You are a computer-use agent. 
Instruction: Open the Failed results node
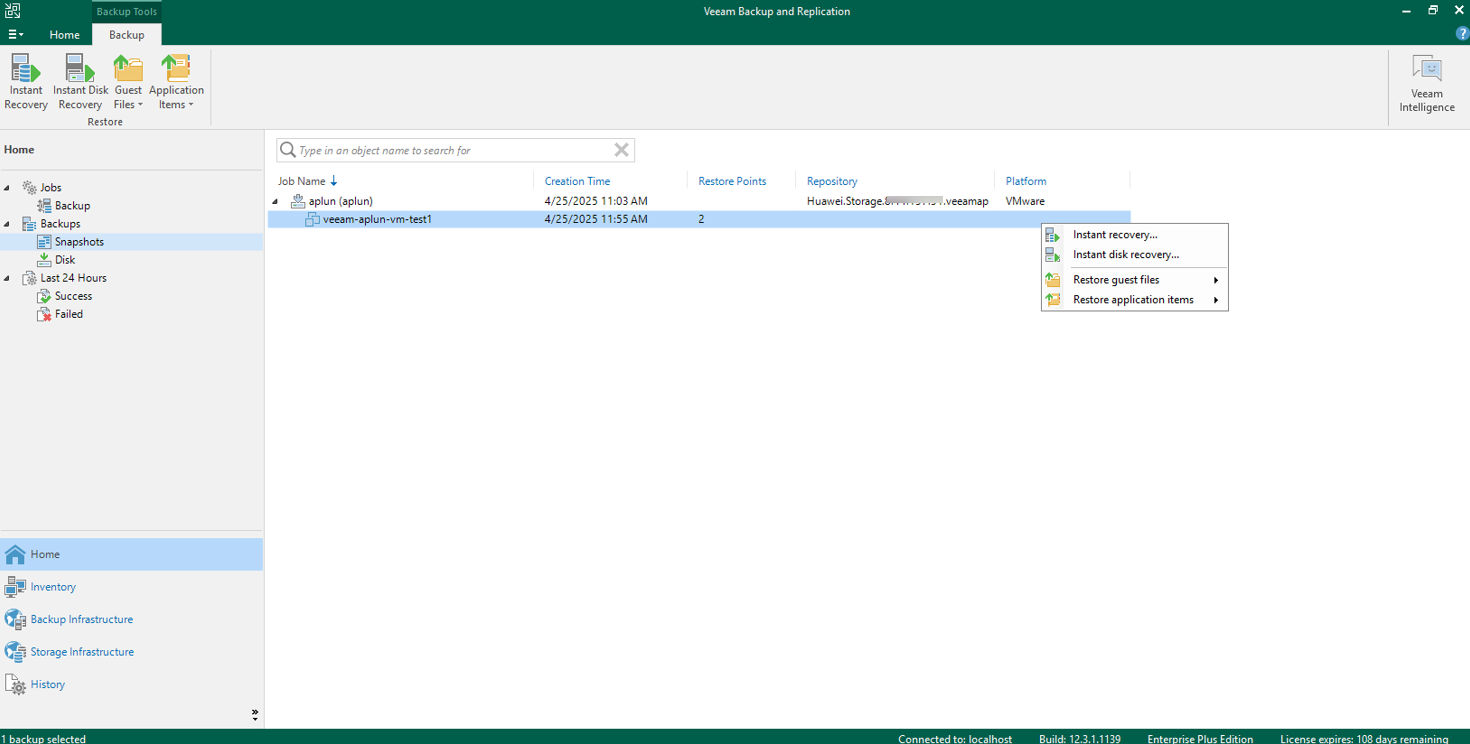(69, 314)
